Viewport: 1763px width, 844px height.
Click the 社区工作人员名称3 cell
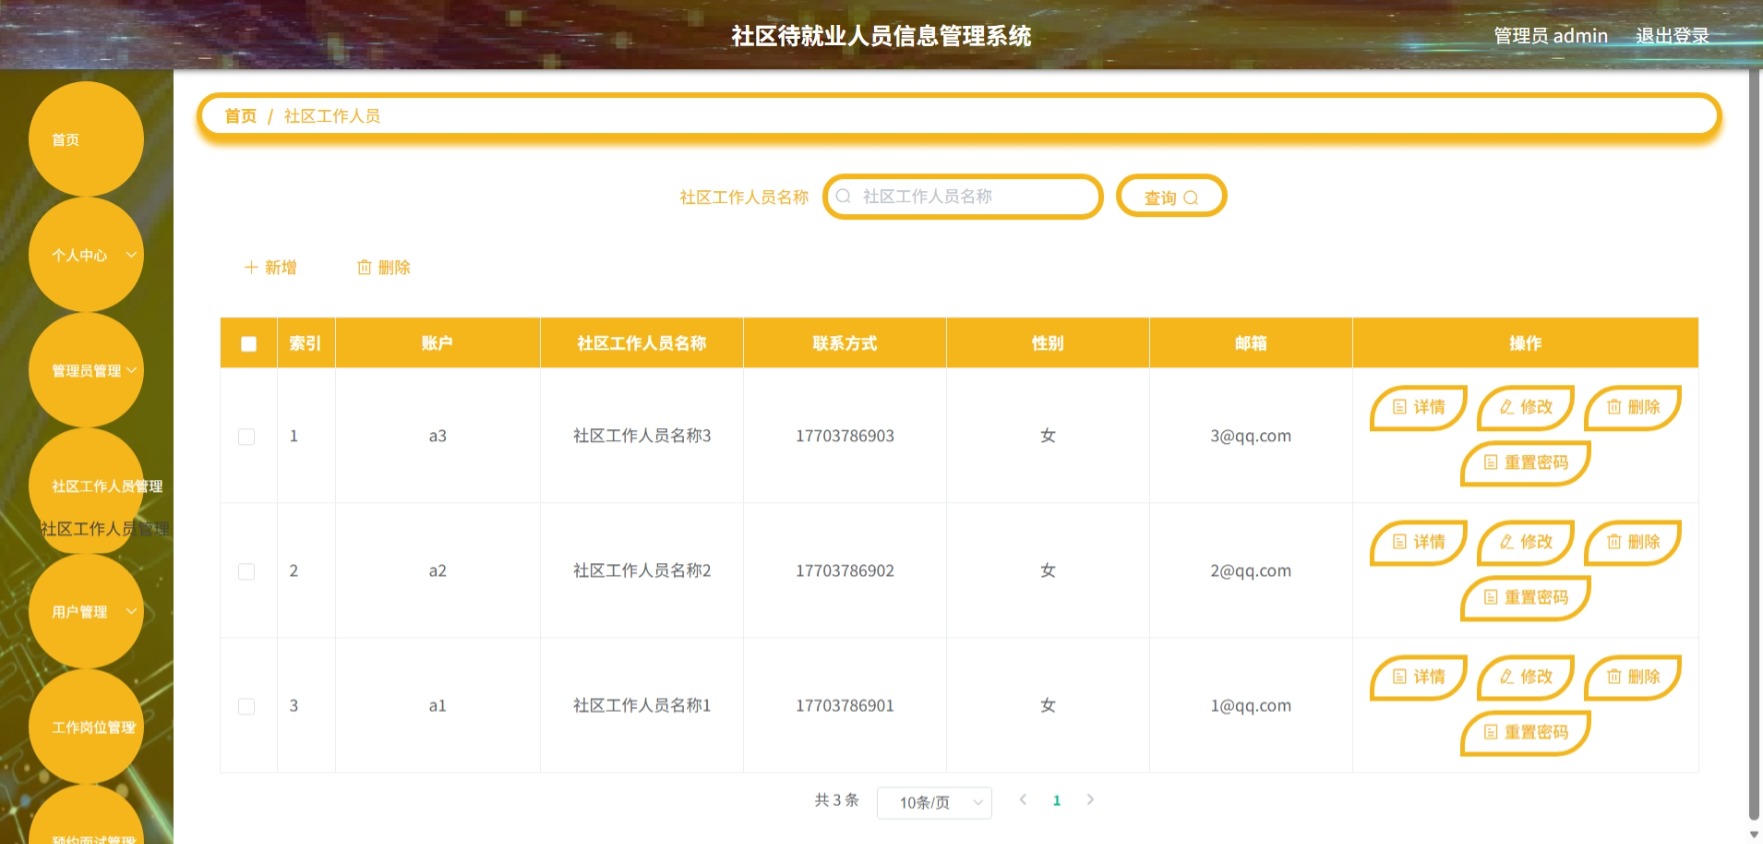click(642, 436)
